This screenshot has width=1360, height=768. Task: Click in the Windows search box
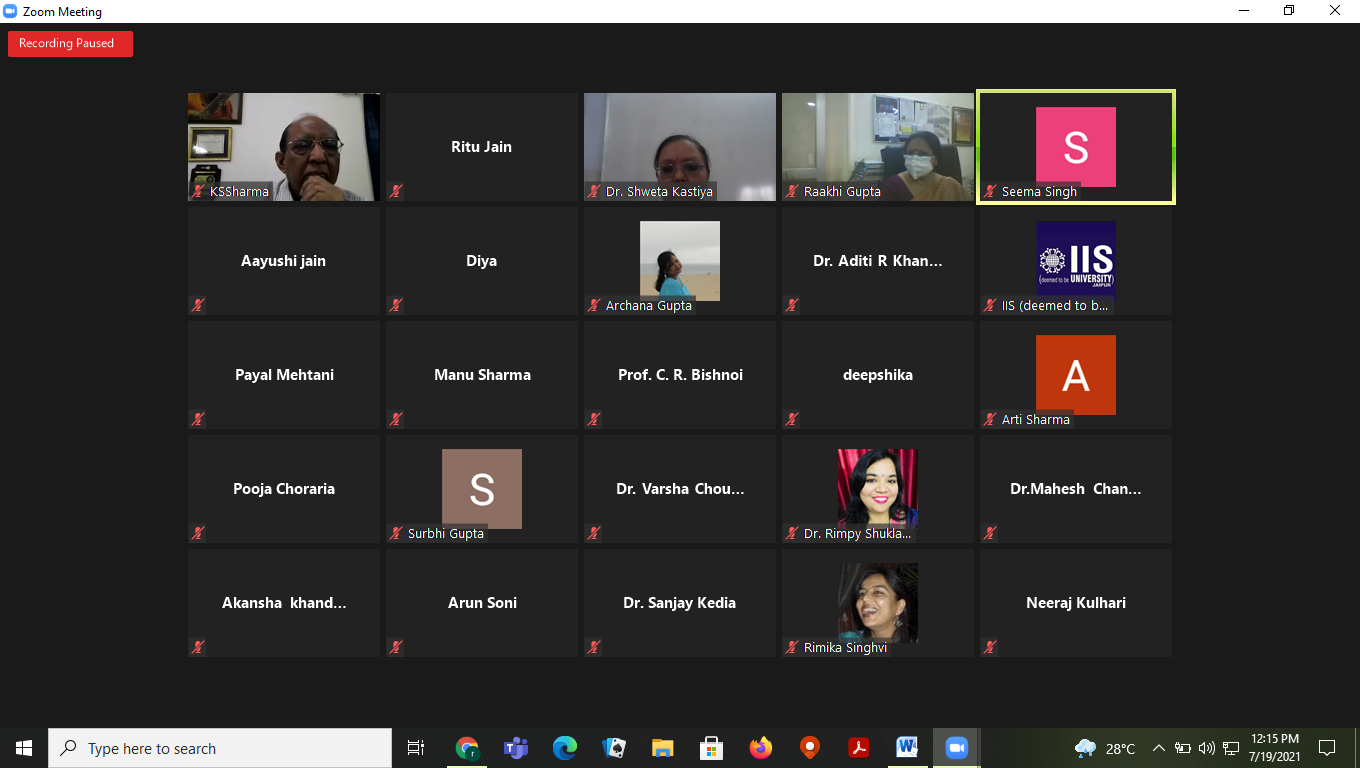220,748
